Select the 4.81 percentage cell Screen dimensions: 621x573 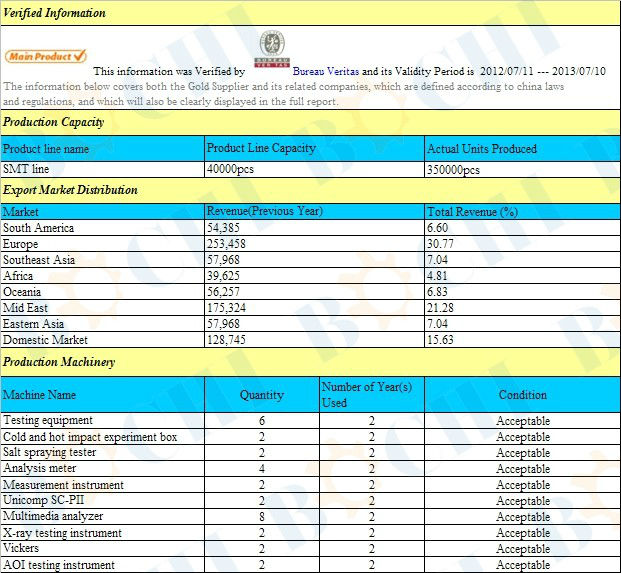522,276
